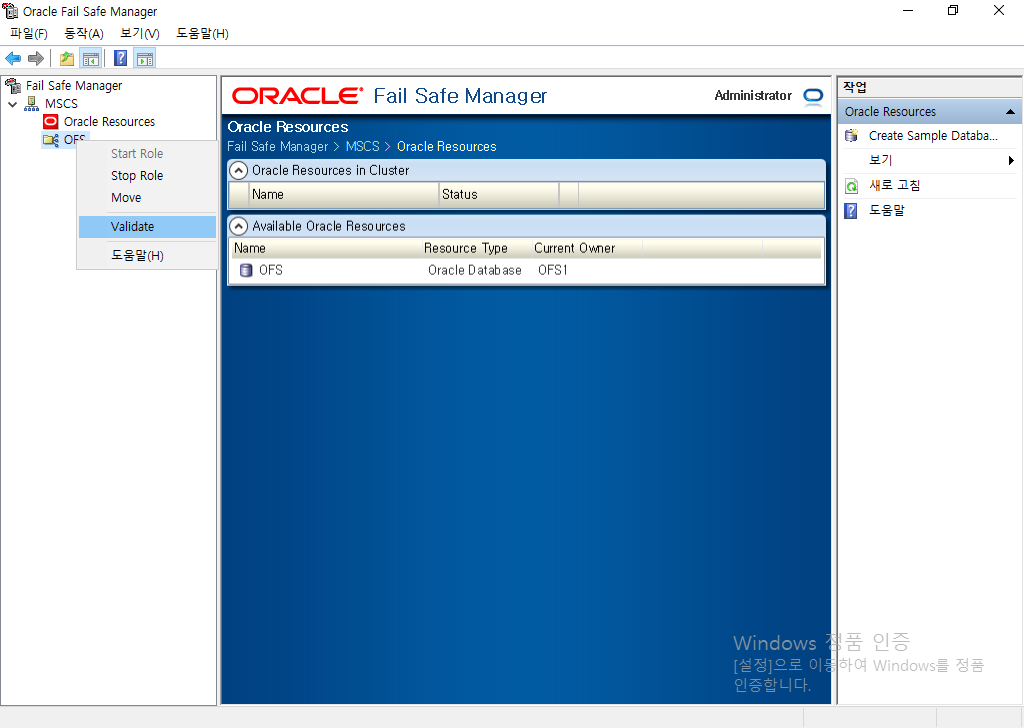Click the Oracle Fail Safe Manager title bar icon

pos(10,11)
